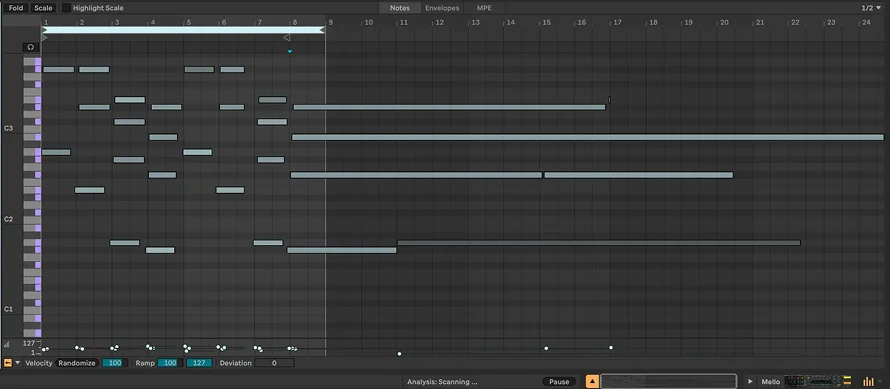Select the first note at bar 1 top row
890x389 pixels.
[x=58, y=69]
